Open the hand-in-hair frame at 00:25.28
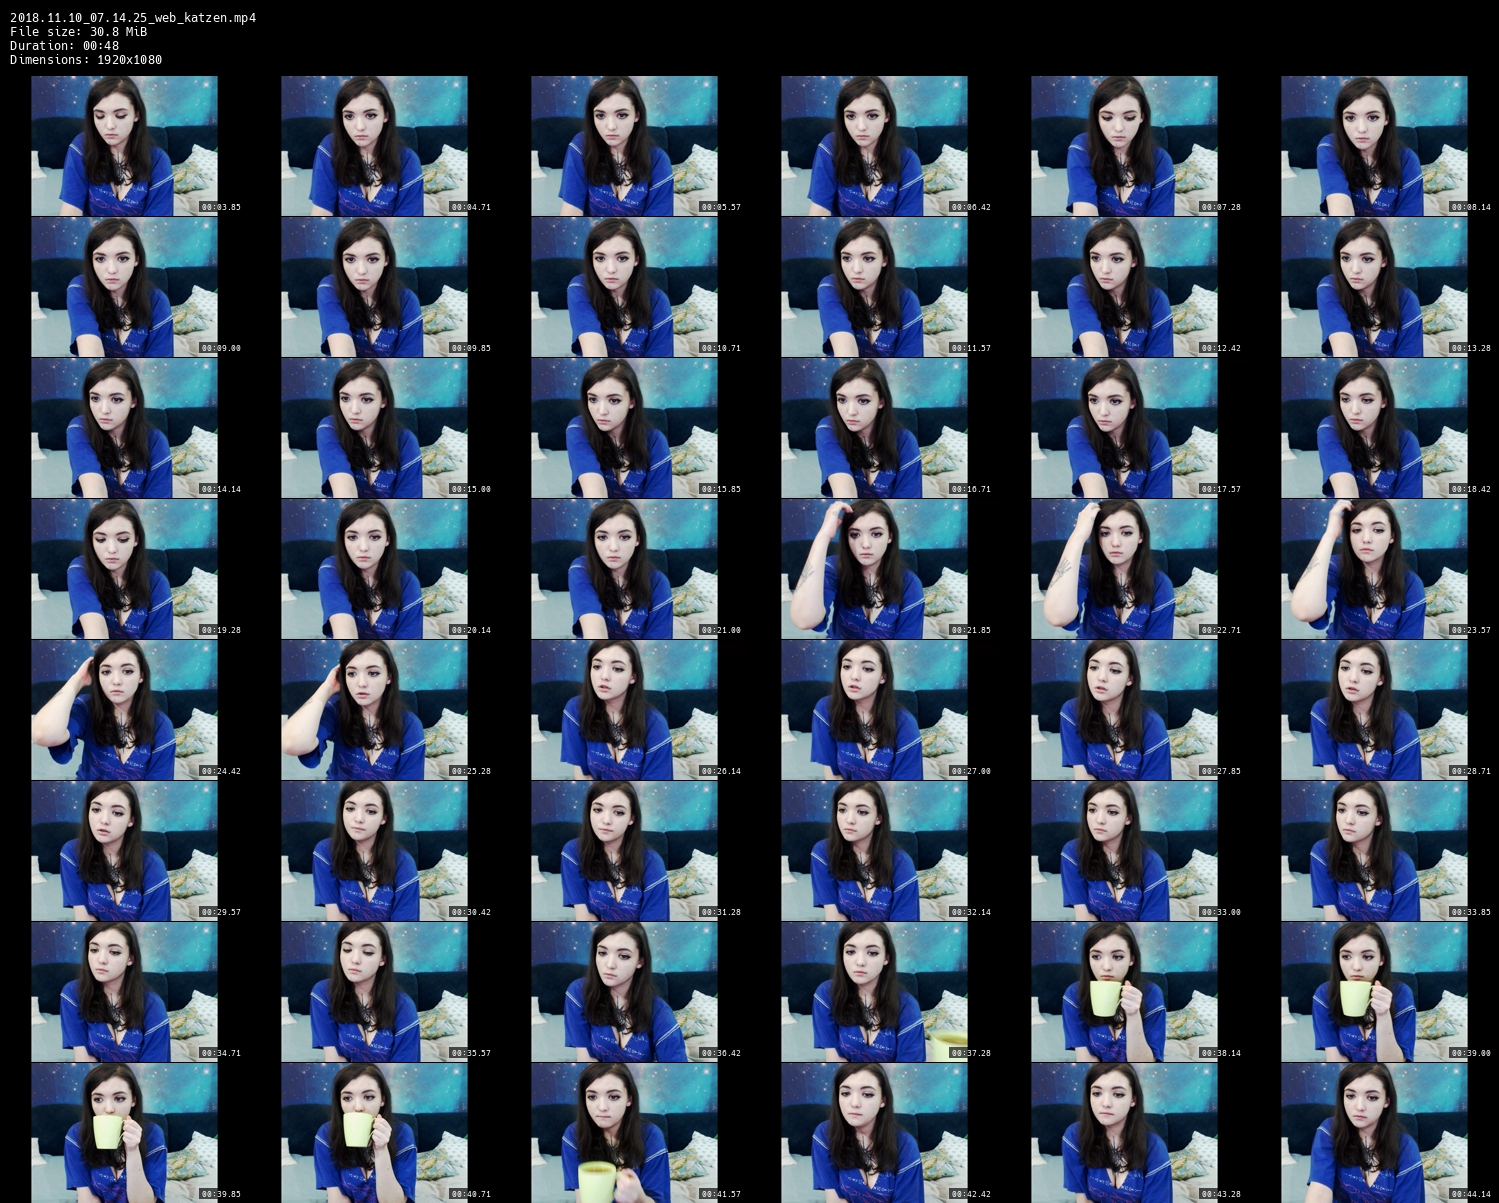Image resolution: width=1499 pixels, height=1203 pixels. point(374,710)
